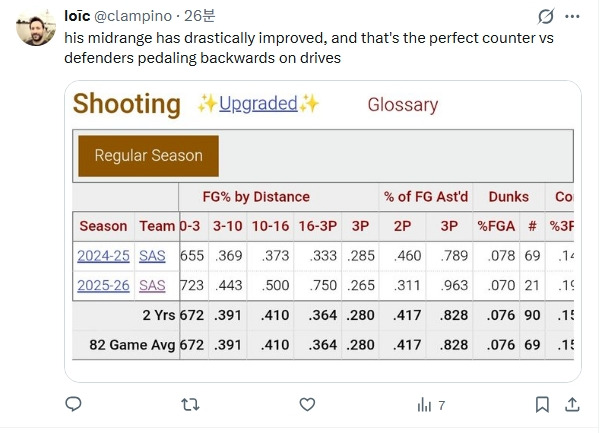Click the Upgraded link beside Shooting

tap(258, 103)
